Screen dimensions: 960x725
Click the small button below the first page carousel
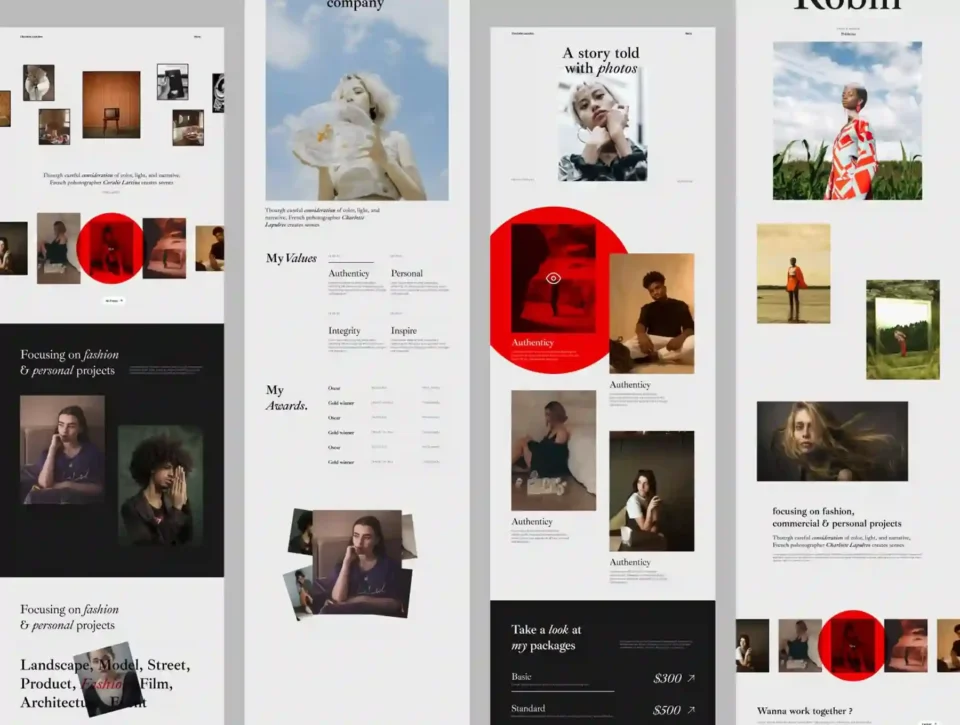[x=114, y=300]
